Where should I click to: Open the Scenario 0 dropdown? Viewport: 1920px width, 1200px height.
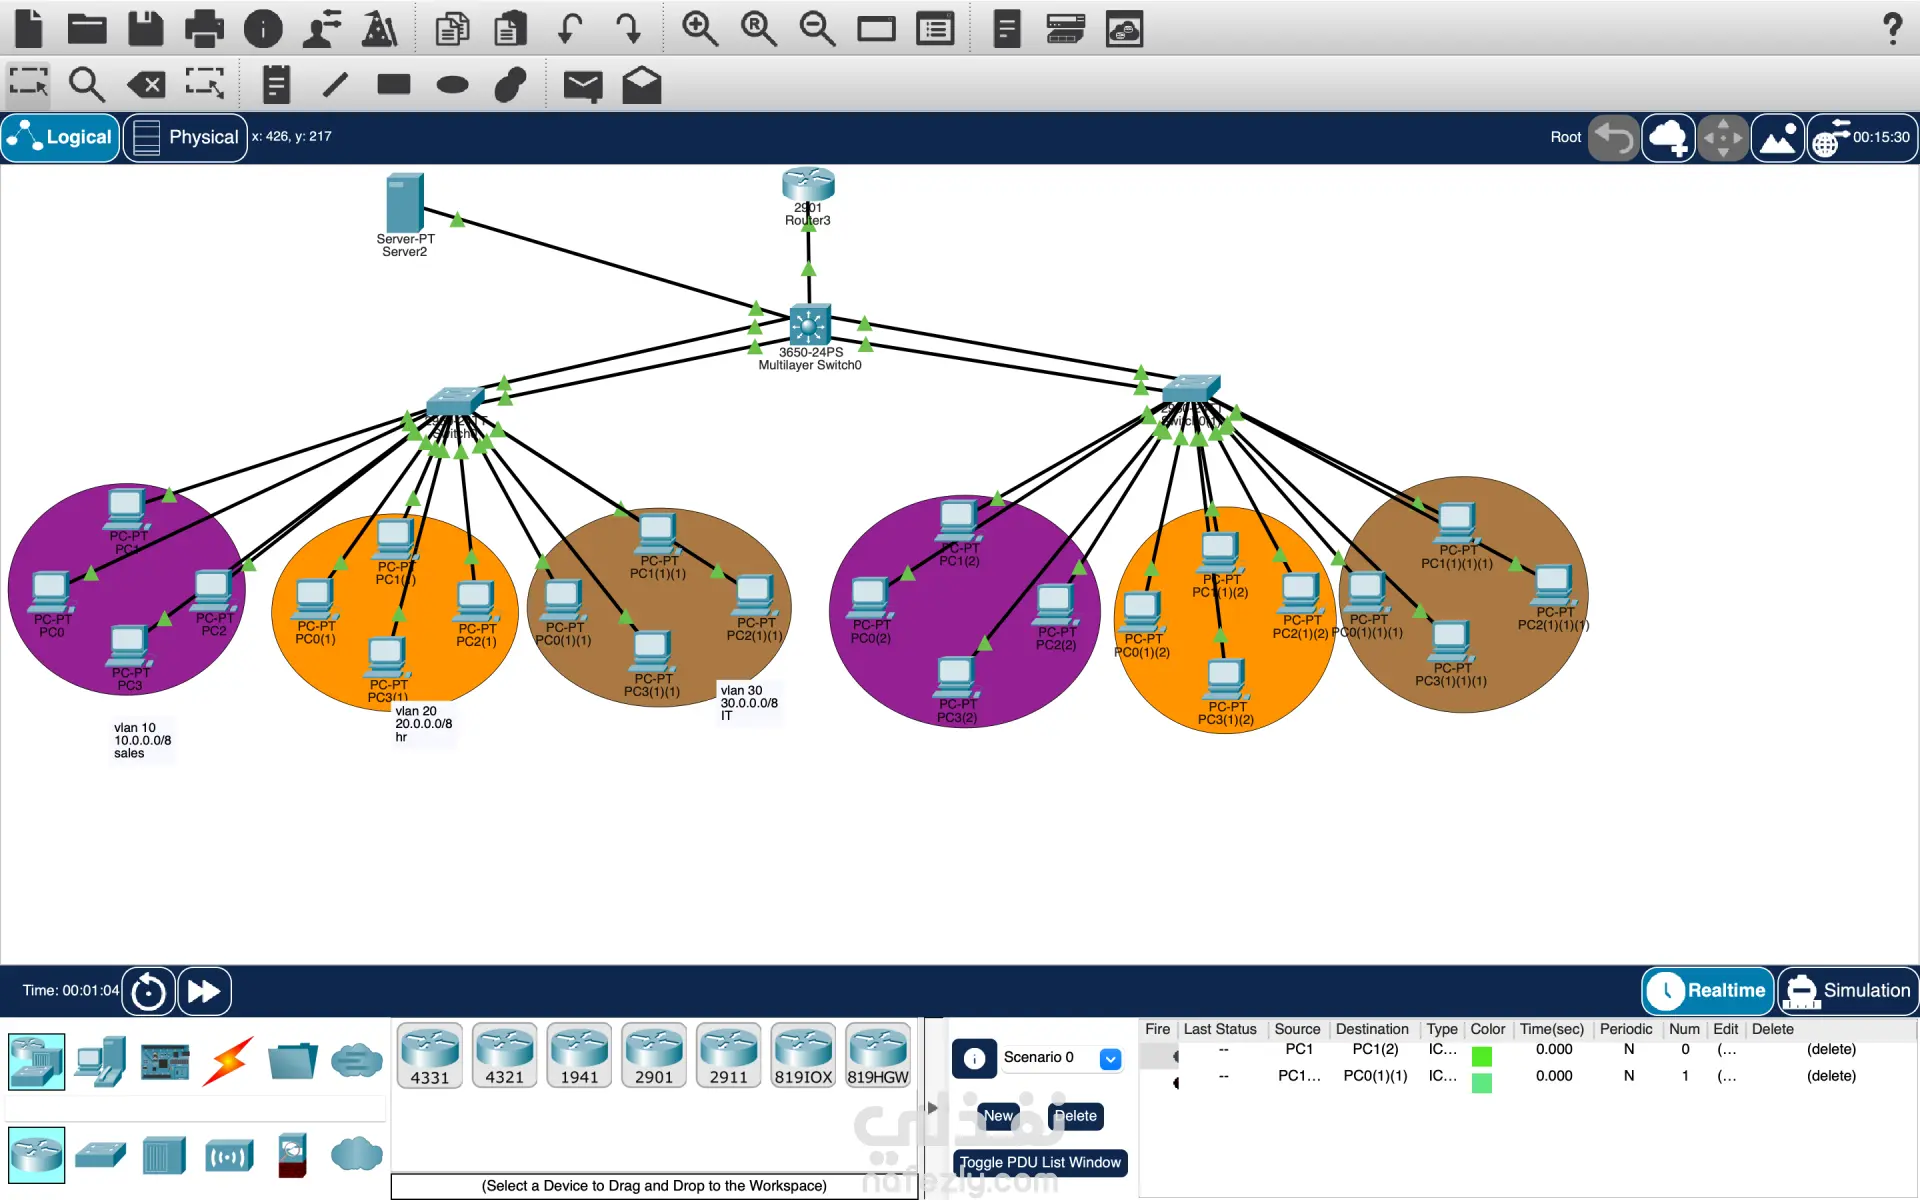pyautogui.click(x=1110, y=1058)
